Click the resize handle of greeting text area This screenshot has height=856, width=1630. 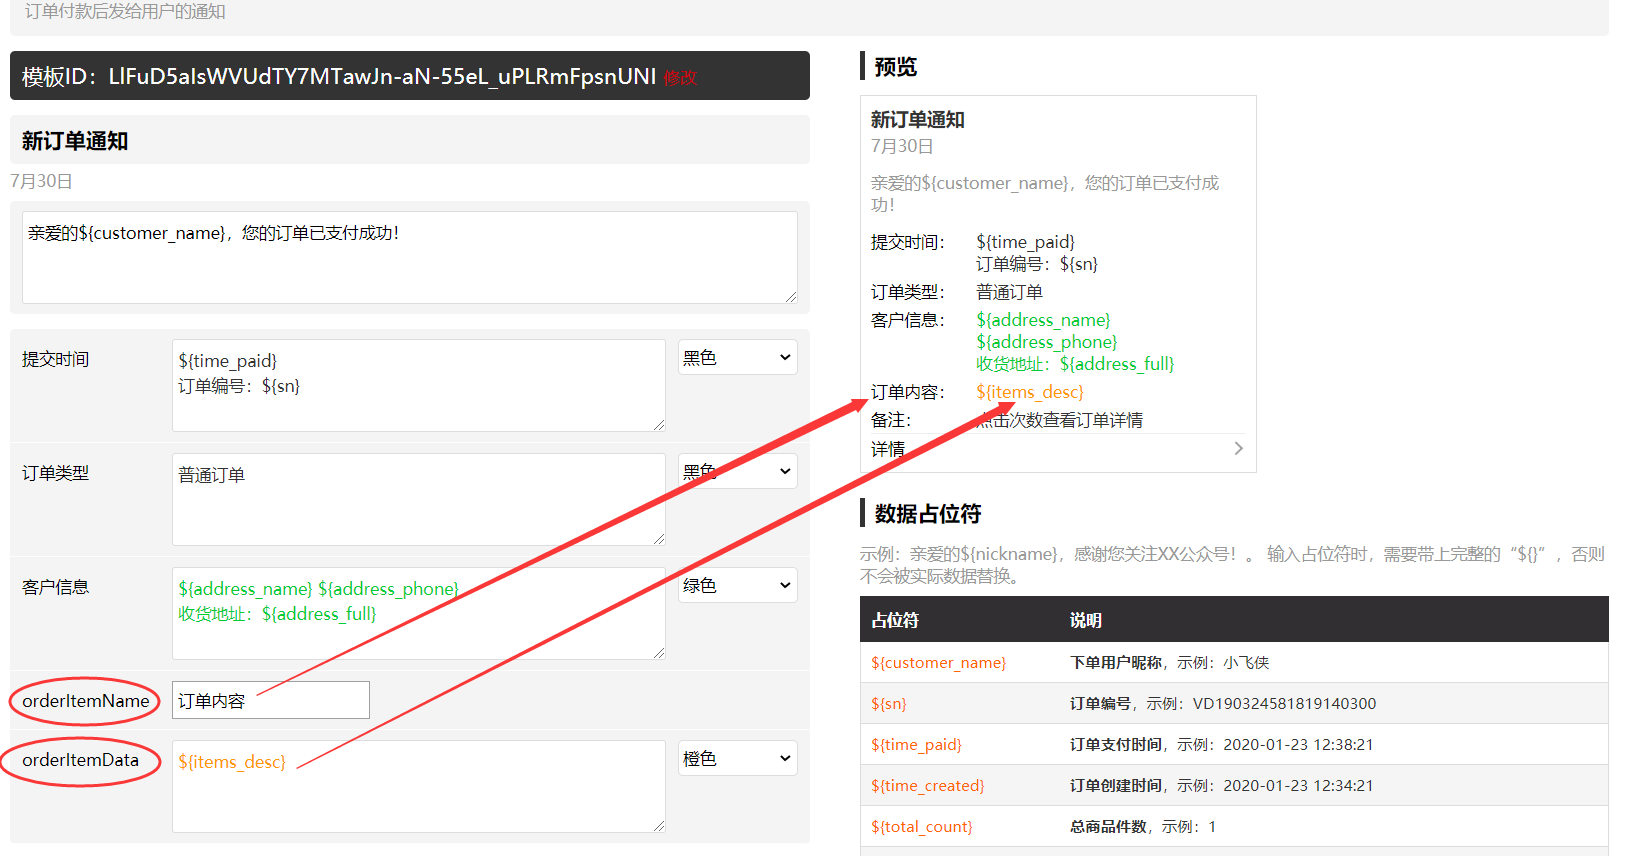[791, 297]
